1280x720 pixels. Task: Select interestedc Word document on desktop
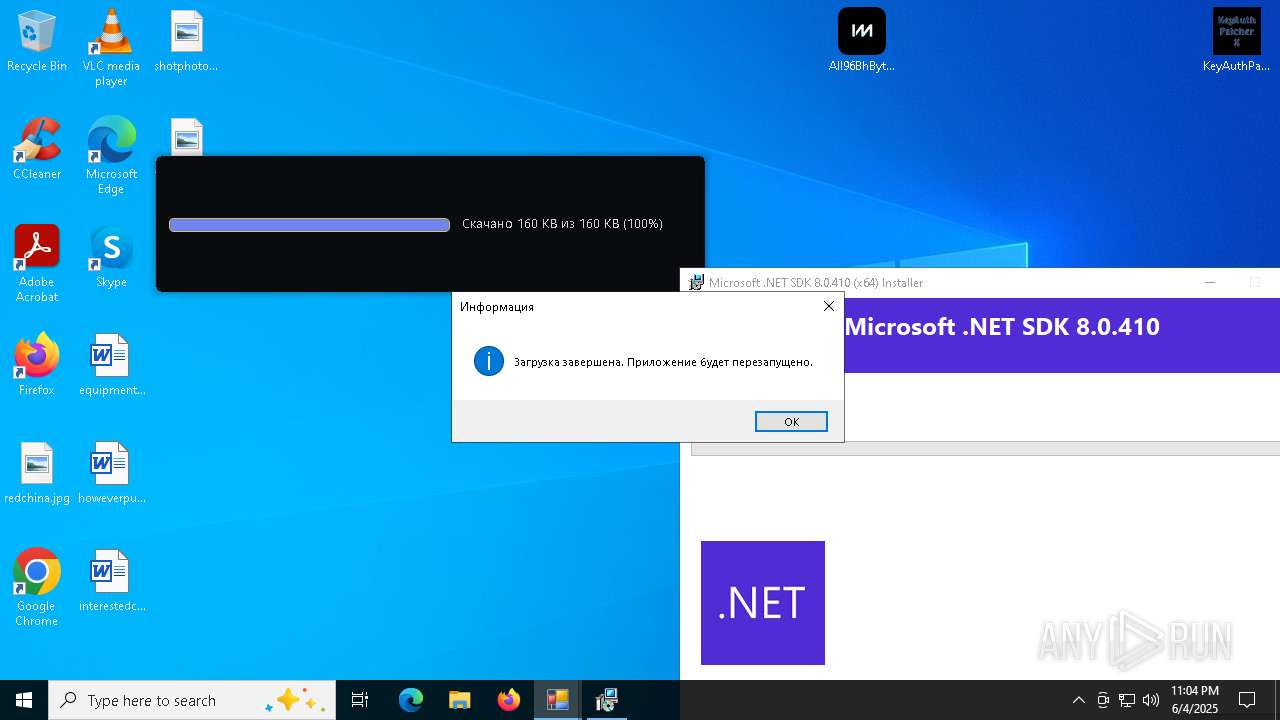pyautogui.click(x=111, y=582)
